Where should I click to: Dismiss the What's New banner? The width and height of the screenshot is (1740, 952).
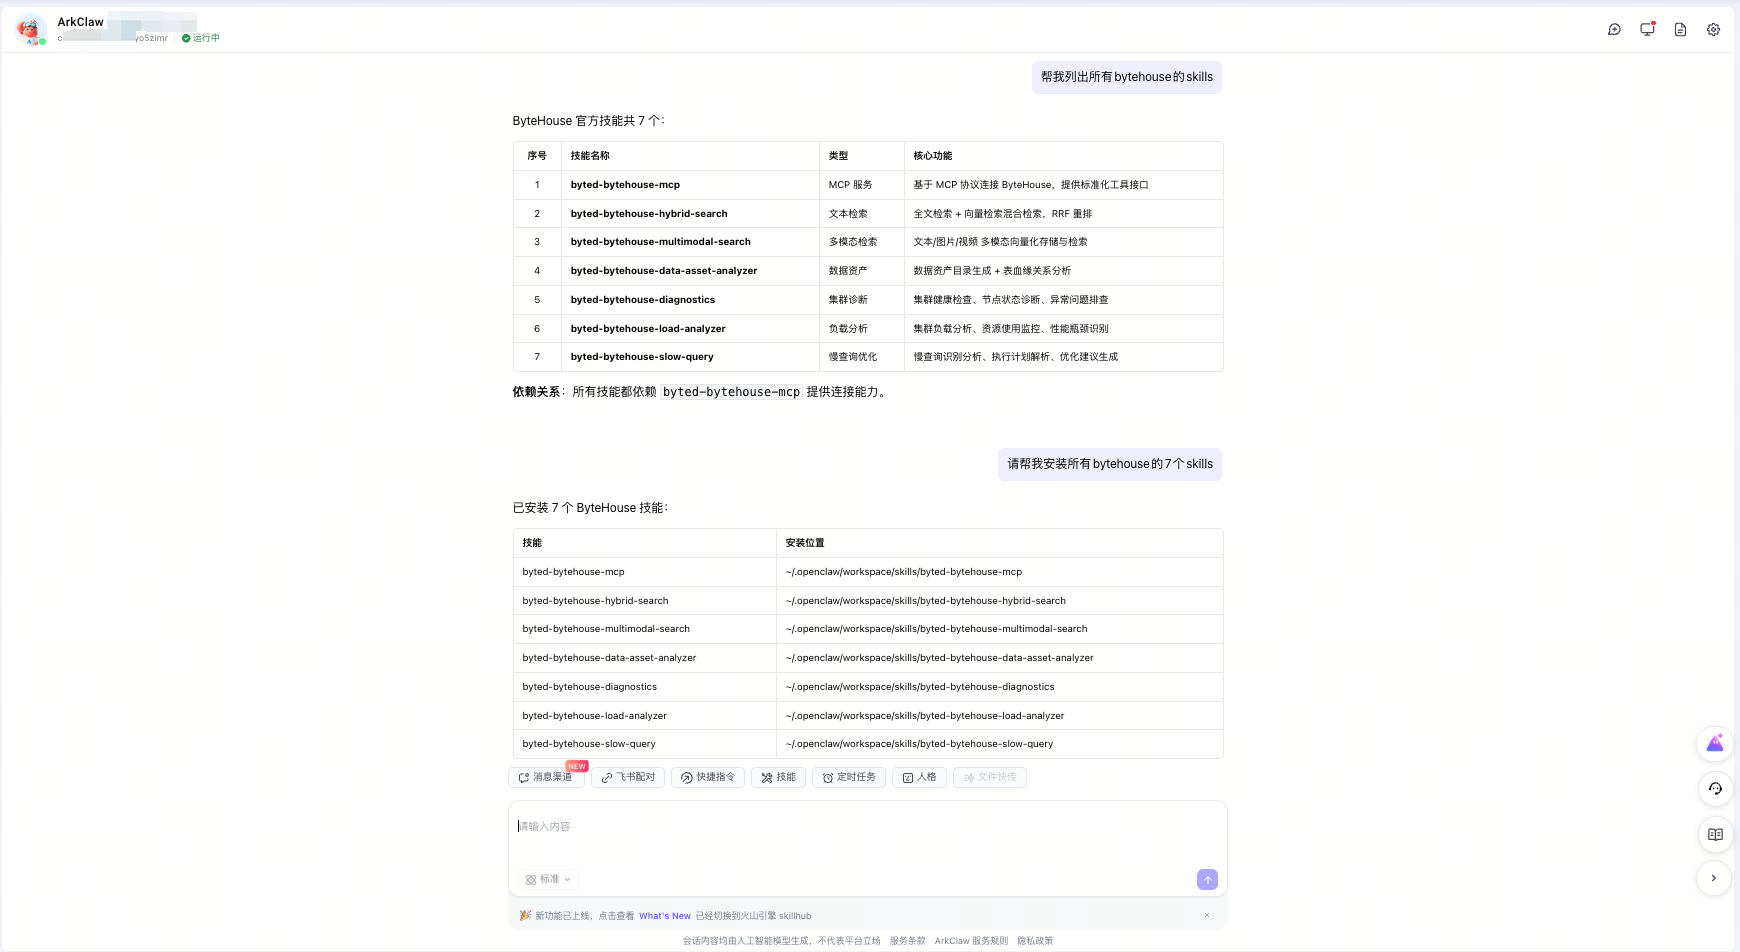(x=1207, y=915)
